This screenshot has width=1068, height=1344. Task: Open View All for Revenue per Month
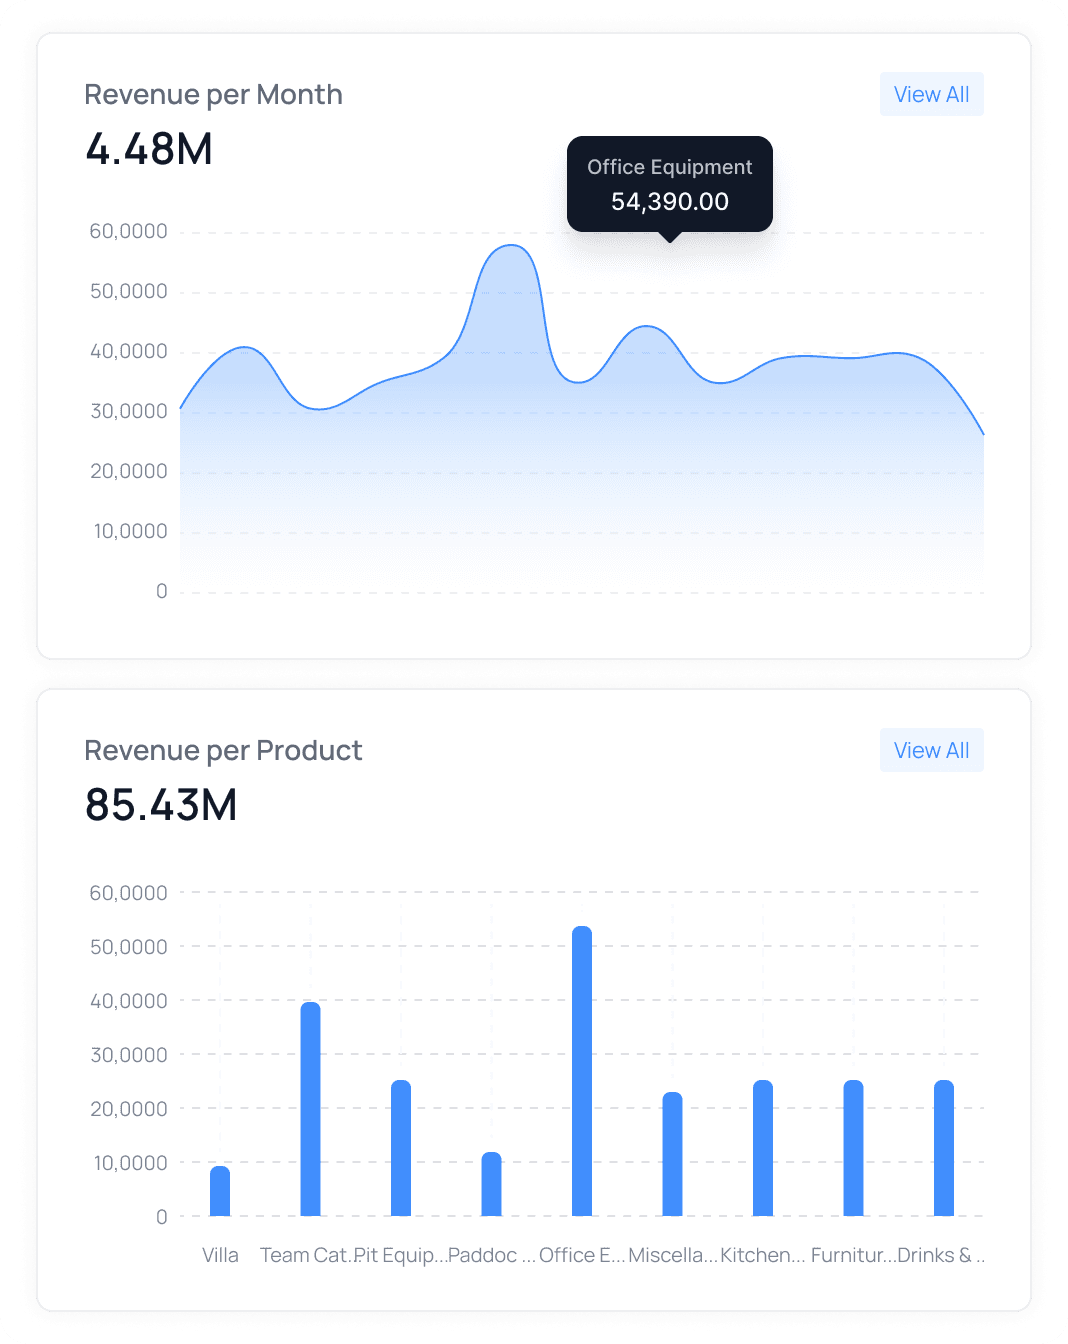coord(931,93)
